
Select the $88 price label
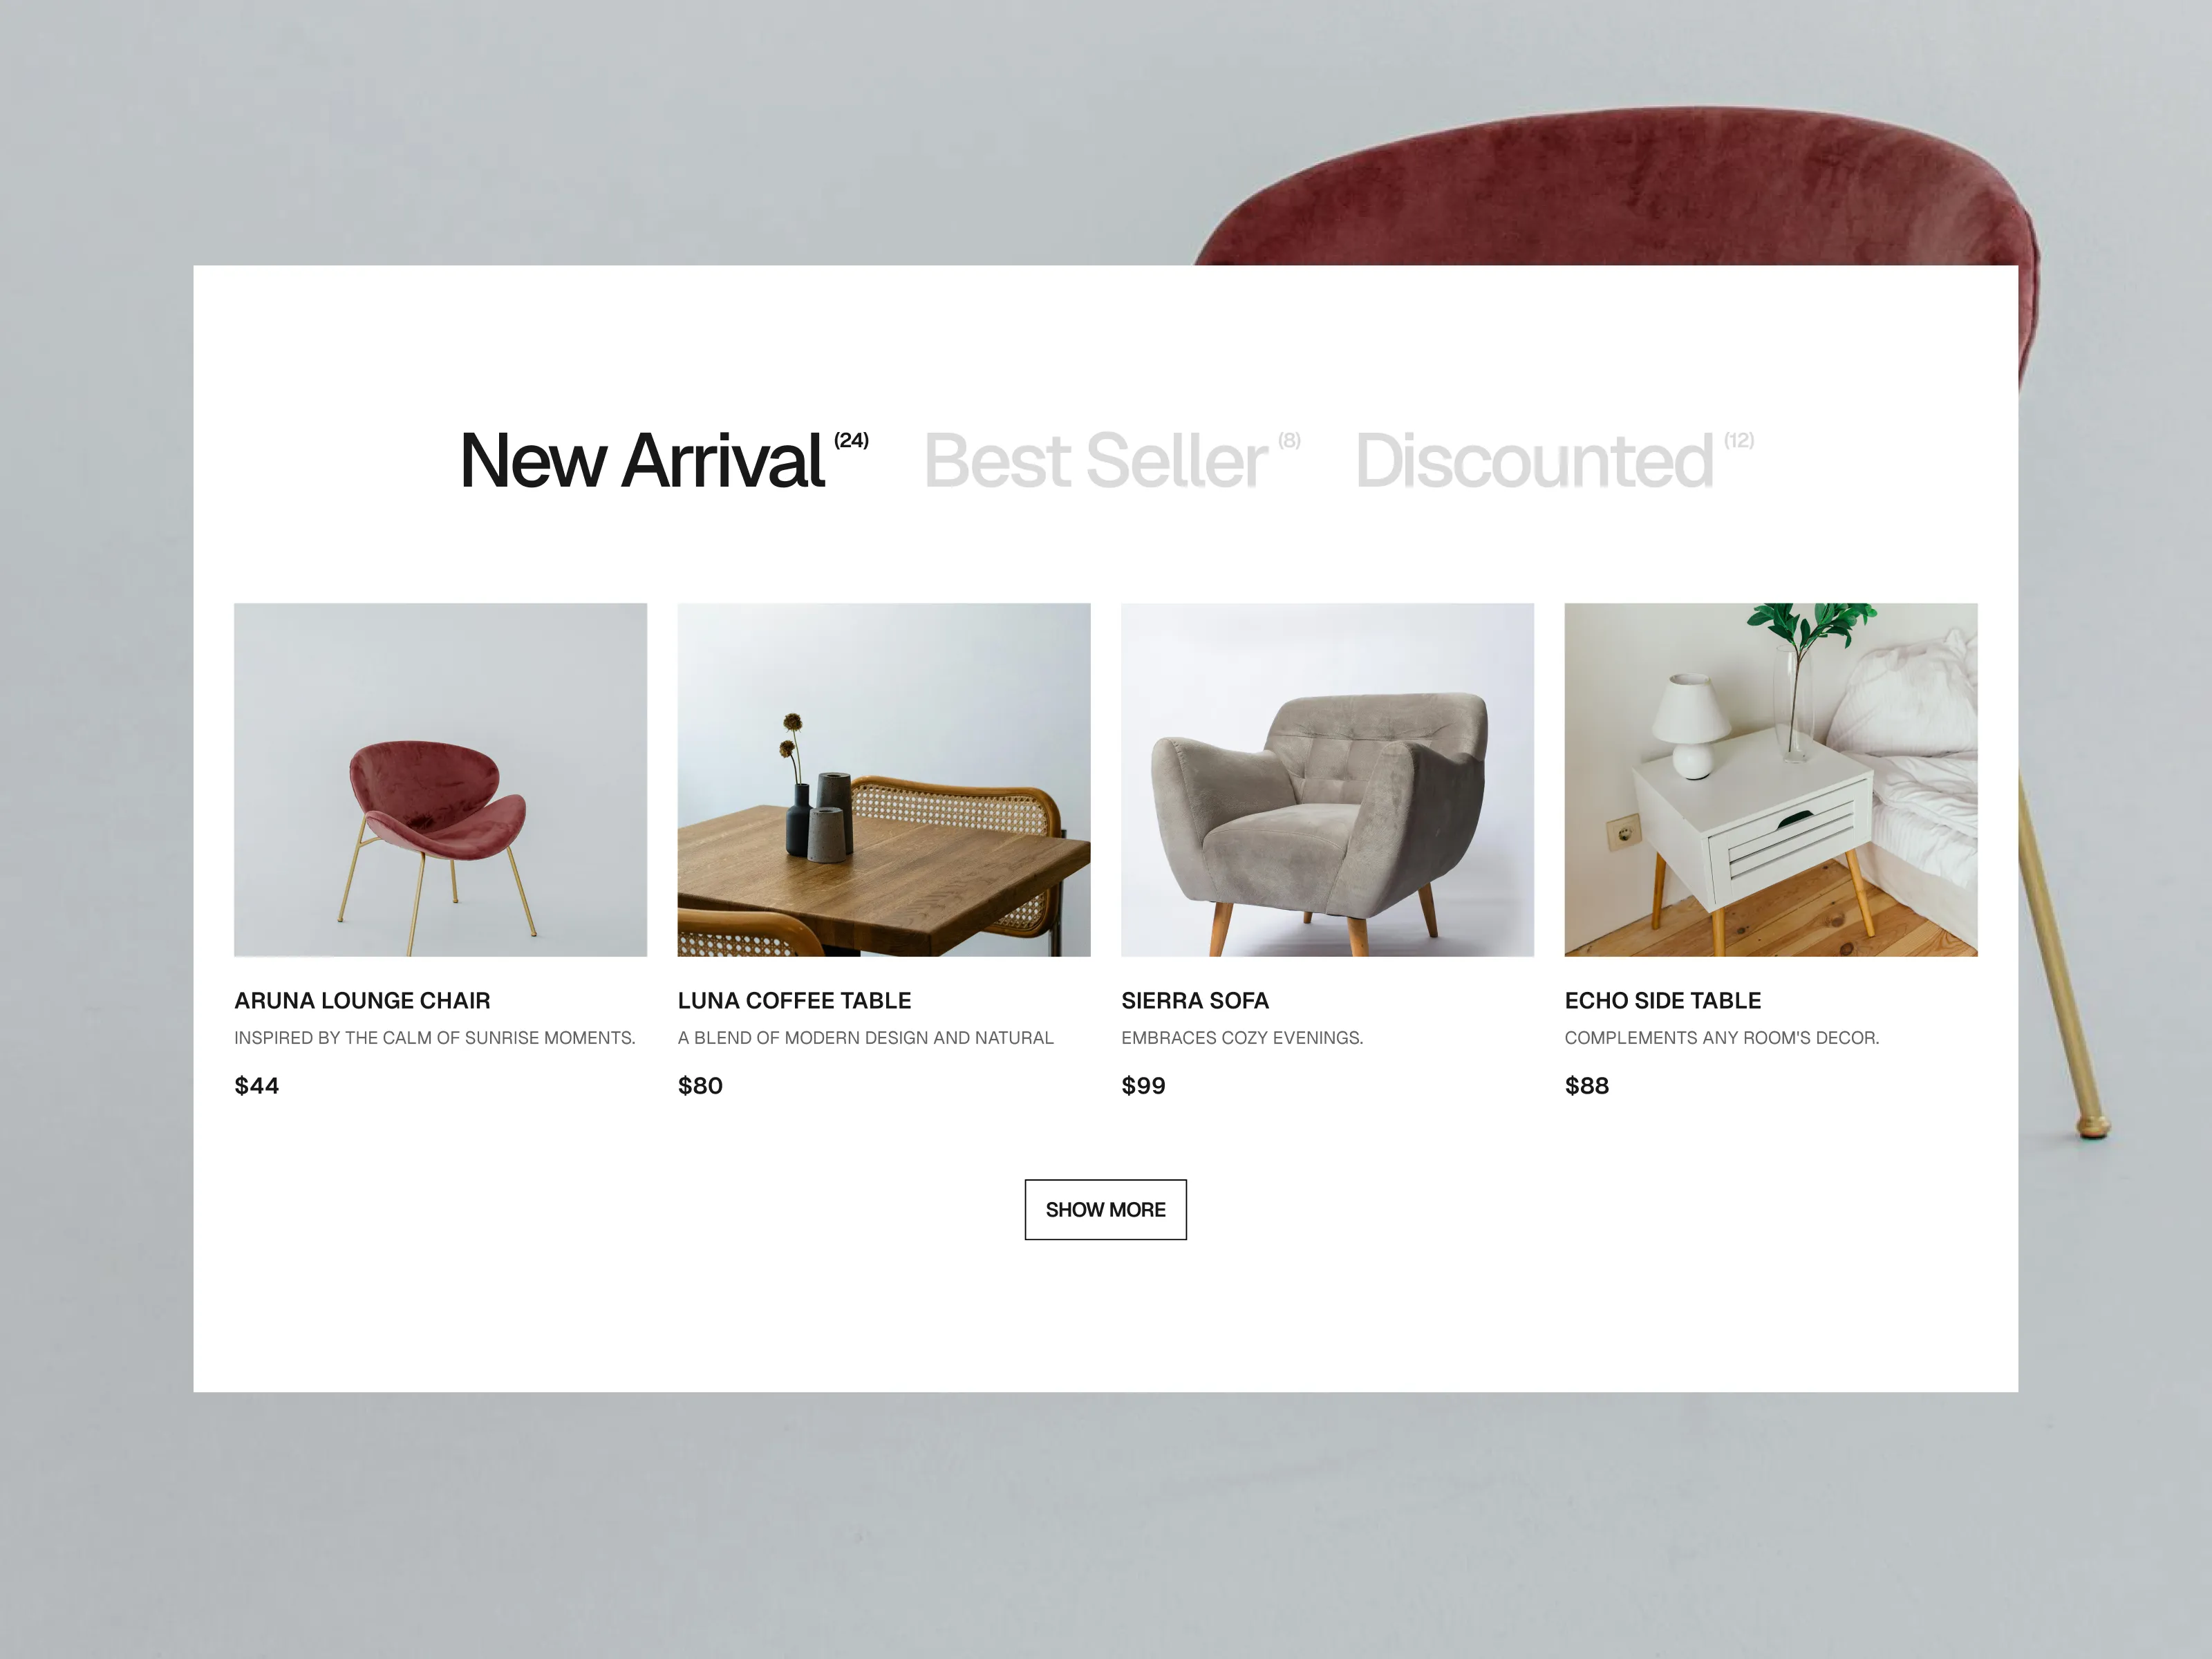1587,1085
